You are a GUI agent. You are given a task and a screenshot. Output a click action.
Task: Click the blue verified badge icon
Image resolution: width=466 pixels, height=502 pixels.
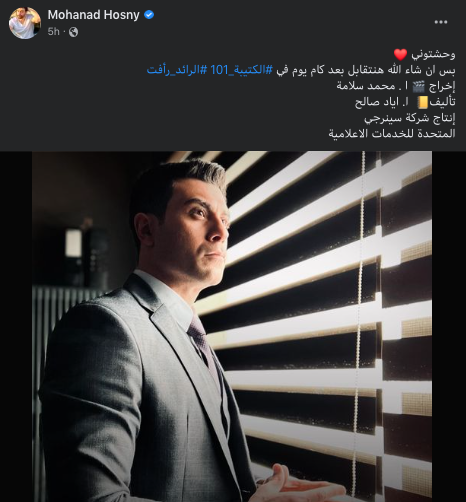click(x=149, y=15)
